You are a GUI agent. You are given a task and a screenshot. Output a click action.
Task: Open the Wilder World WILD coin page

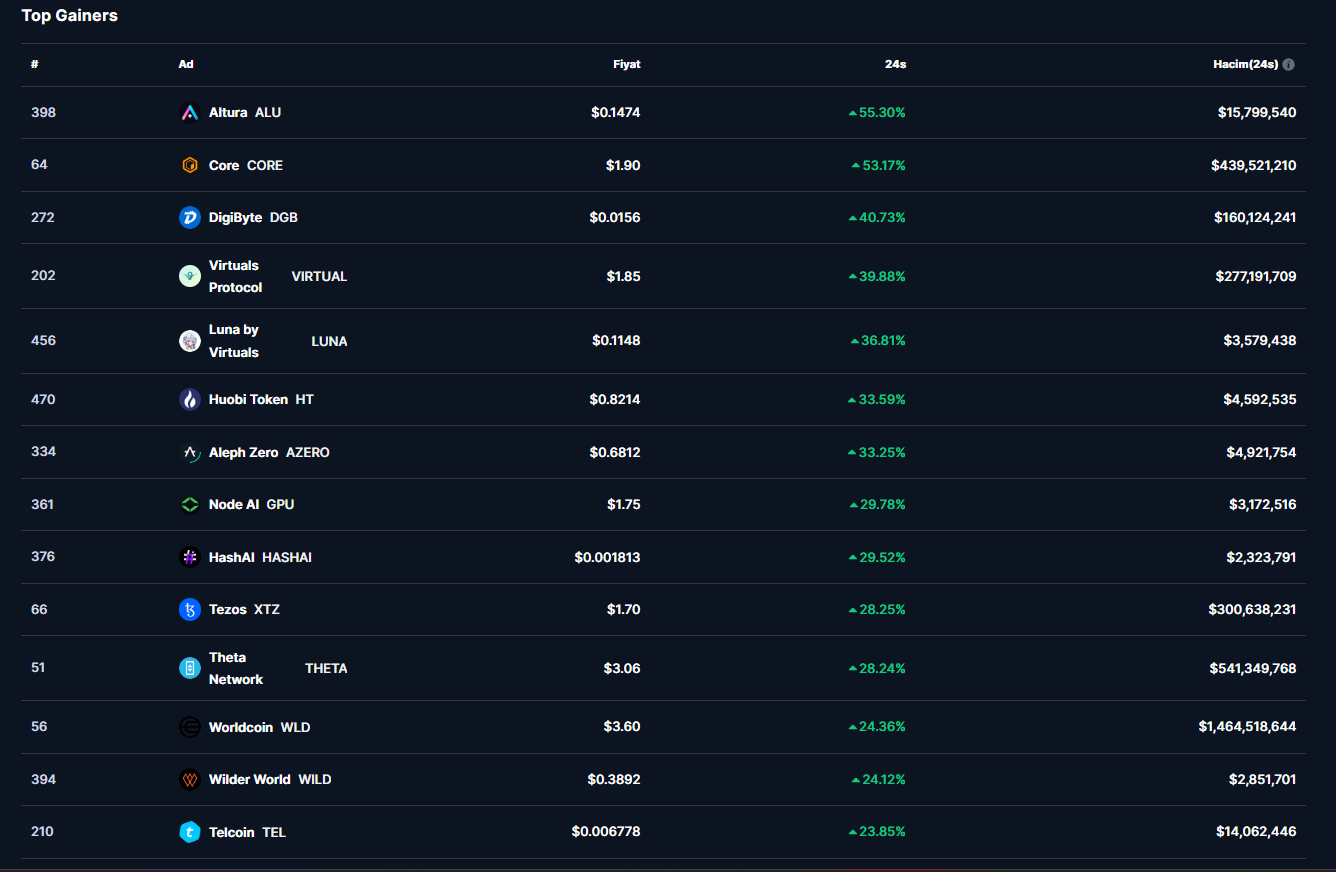(x=270, y=779)
